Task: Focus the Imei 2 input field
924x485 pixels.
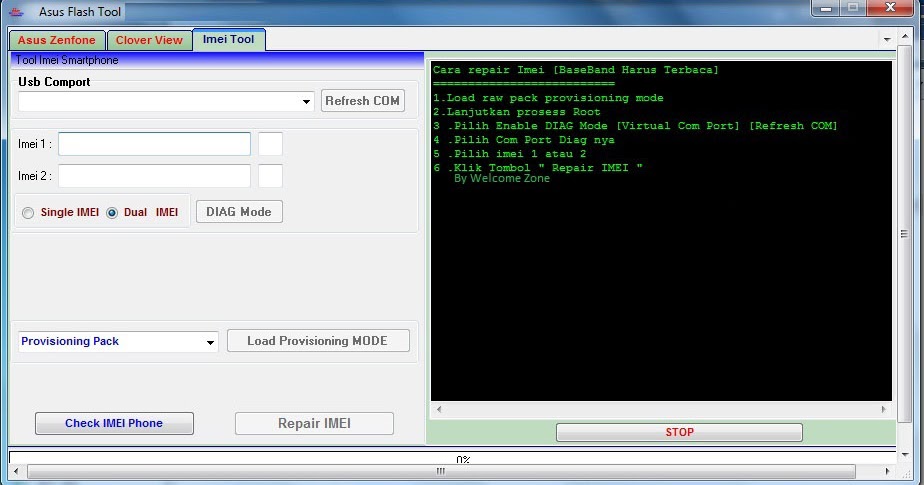Action: [x=154, y=176]
